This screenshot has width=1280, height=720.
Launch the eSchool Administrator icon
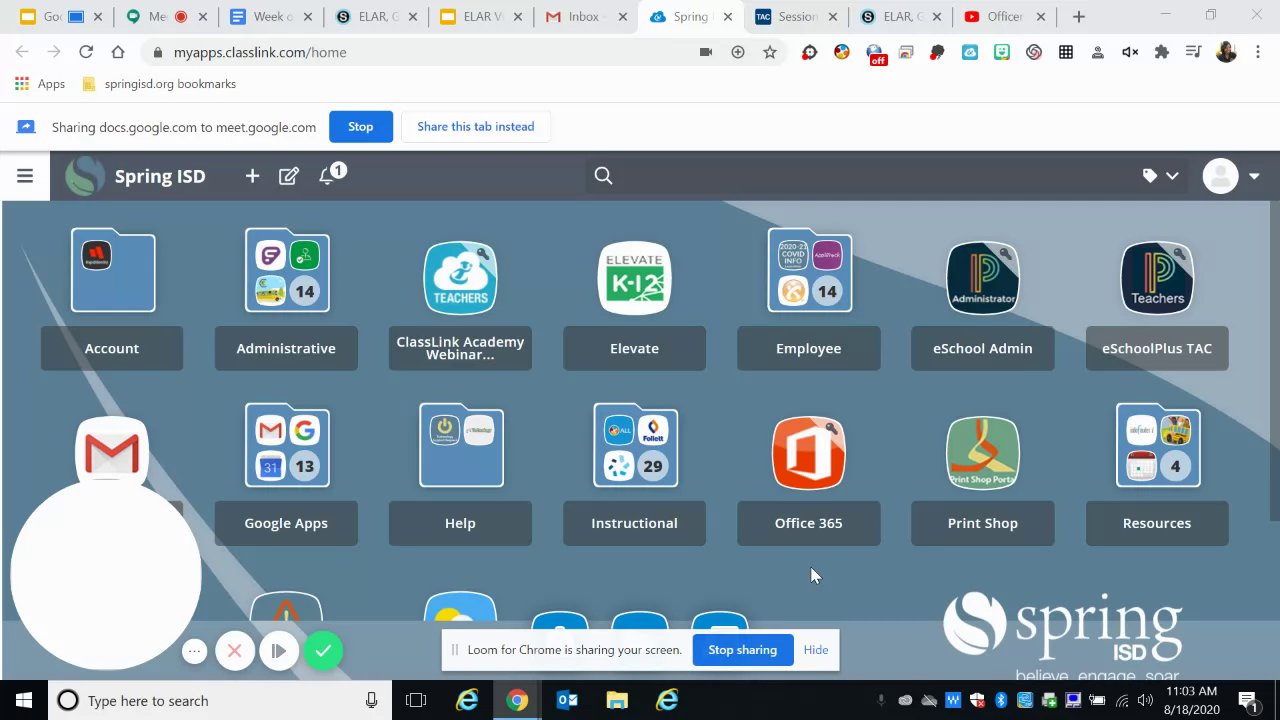(983, 278)
